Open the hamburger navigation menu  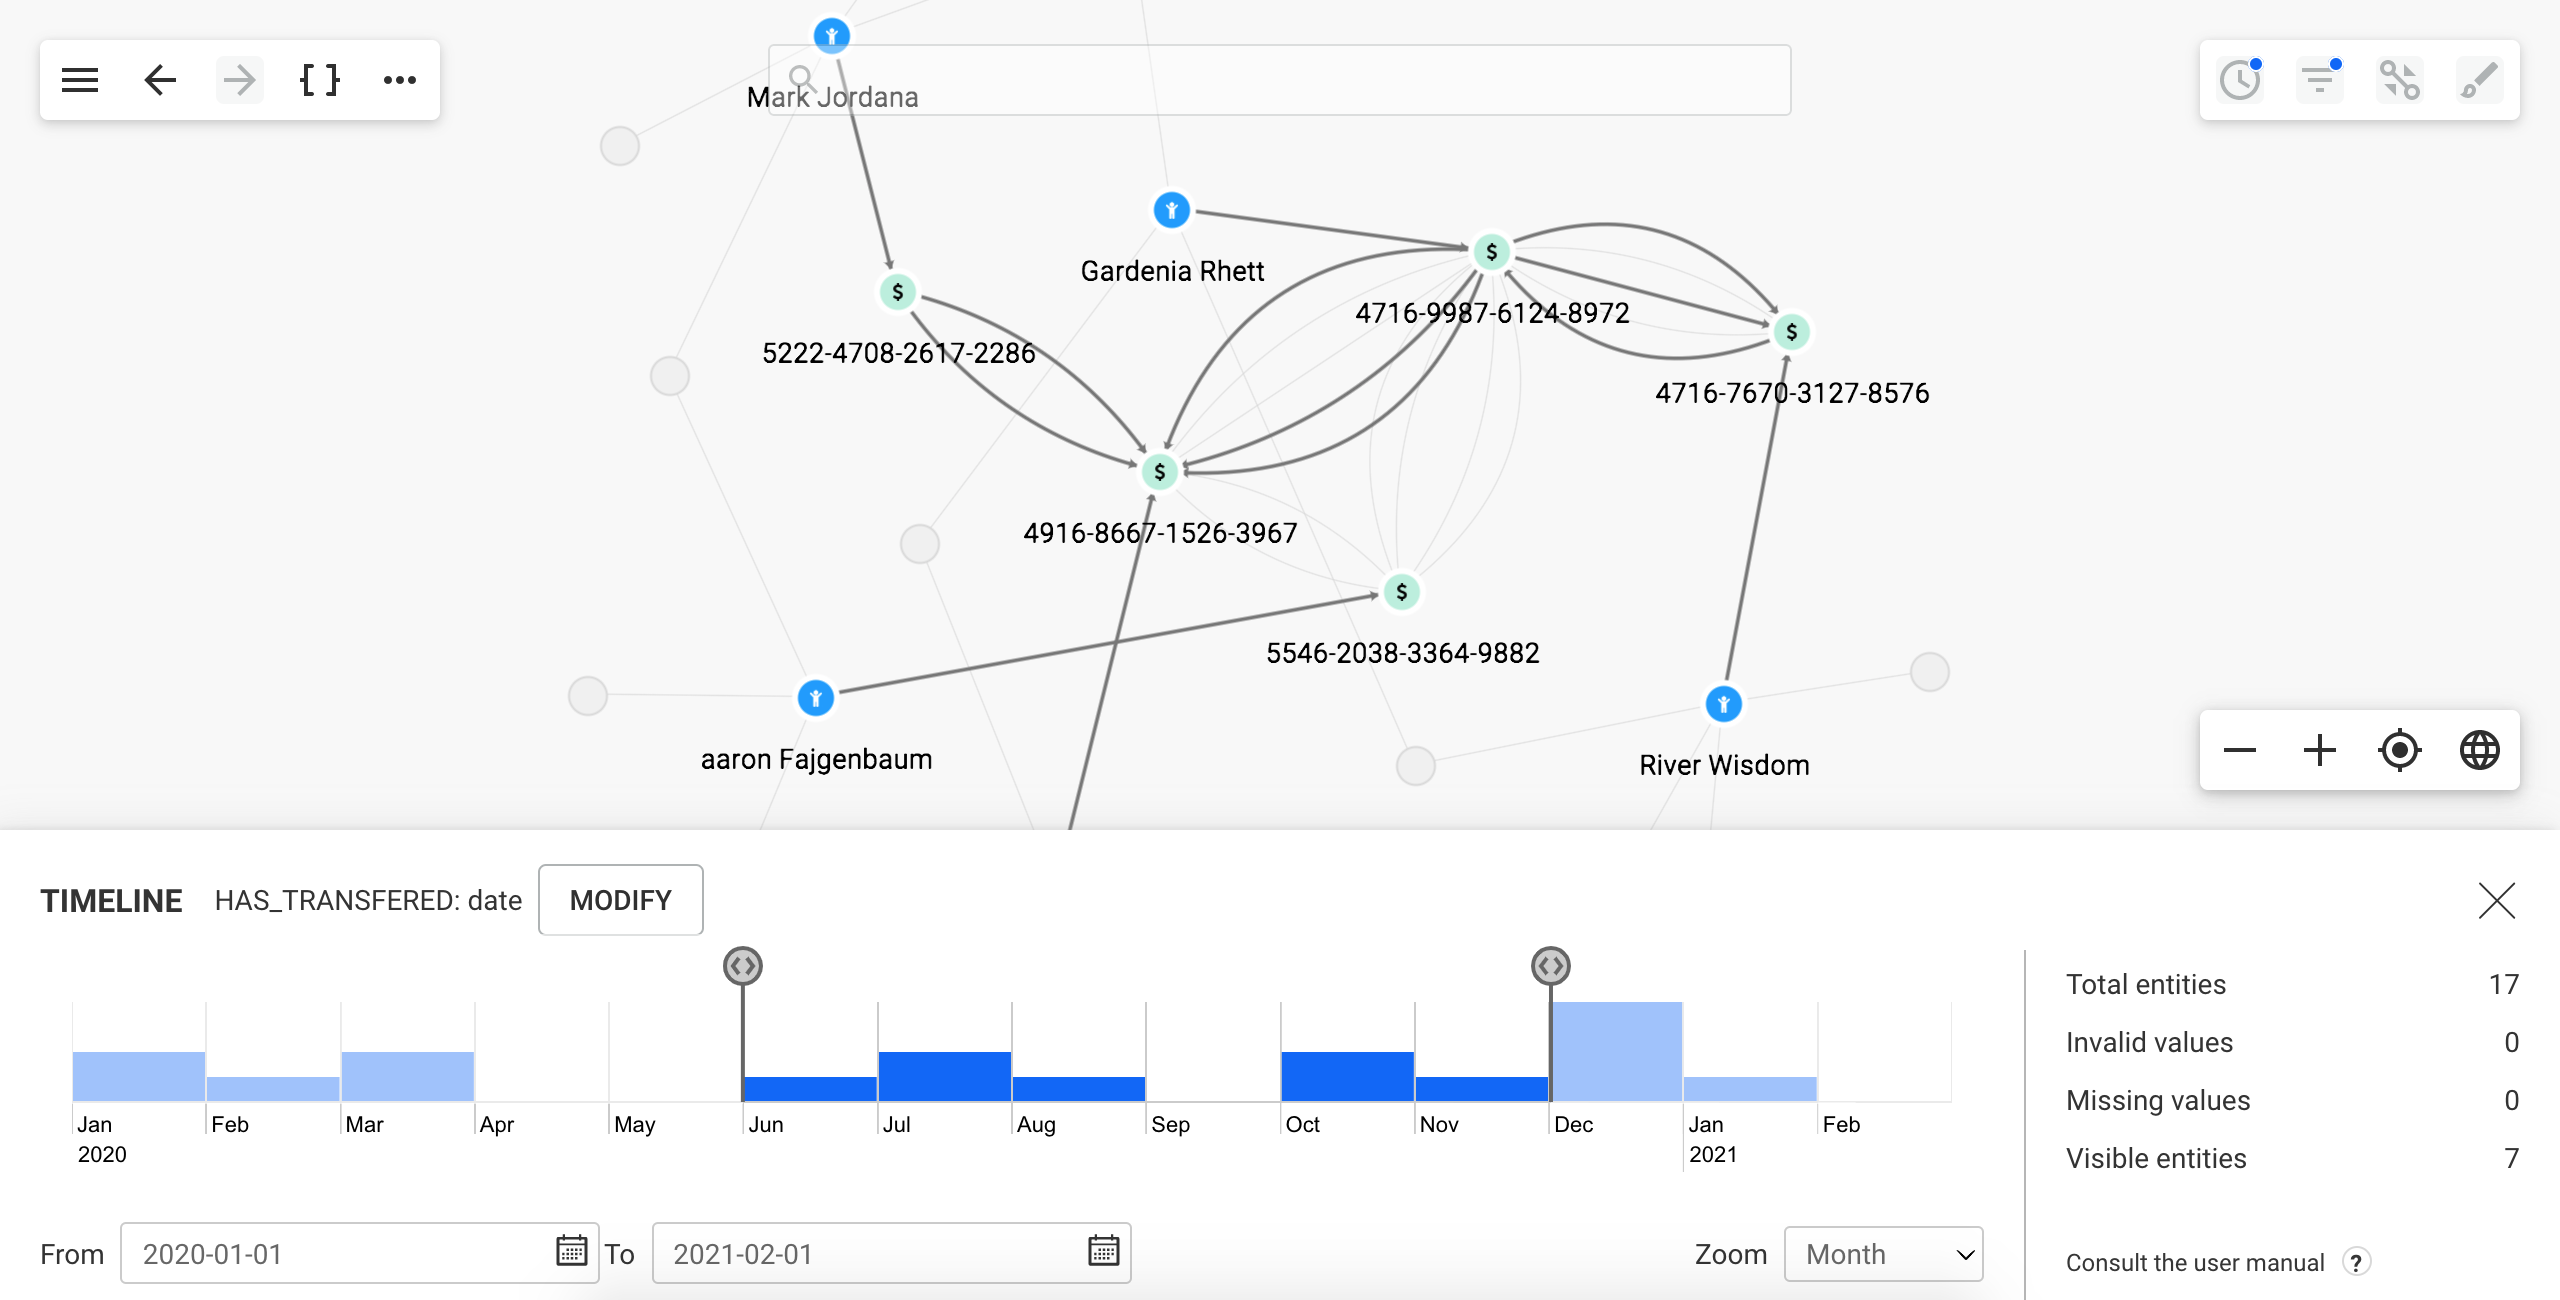point(79,79)
